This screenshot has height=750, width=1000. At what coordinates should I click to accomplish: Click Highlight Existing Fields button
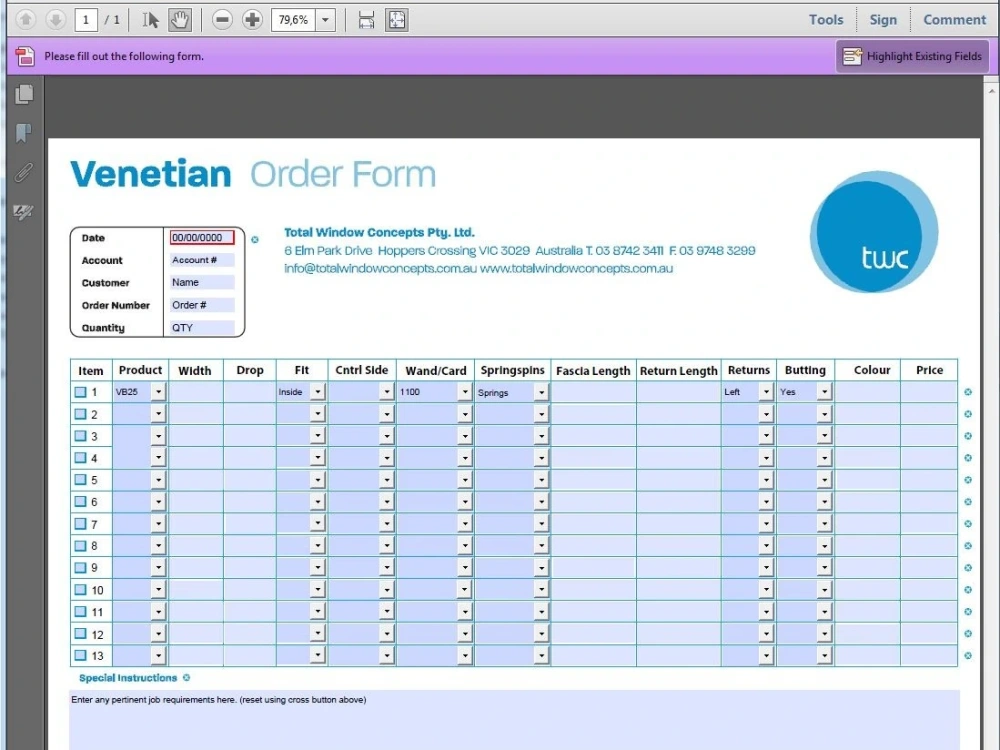click(912, 56)
